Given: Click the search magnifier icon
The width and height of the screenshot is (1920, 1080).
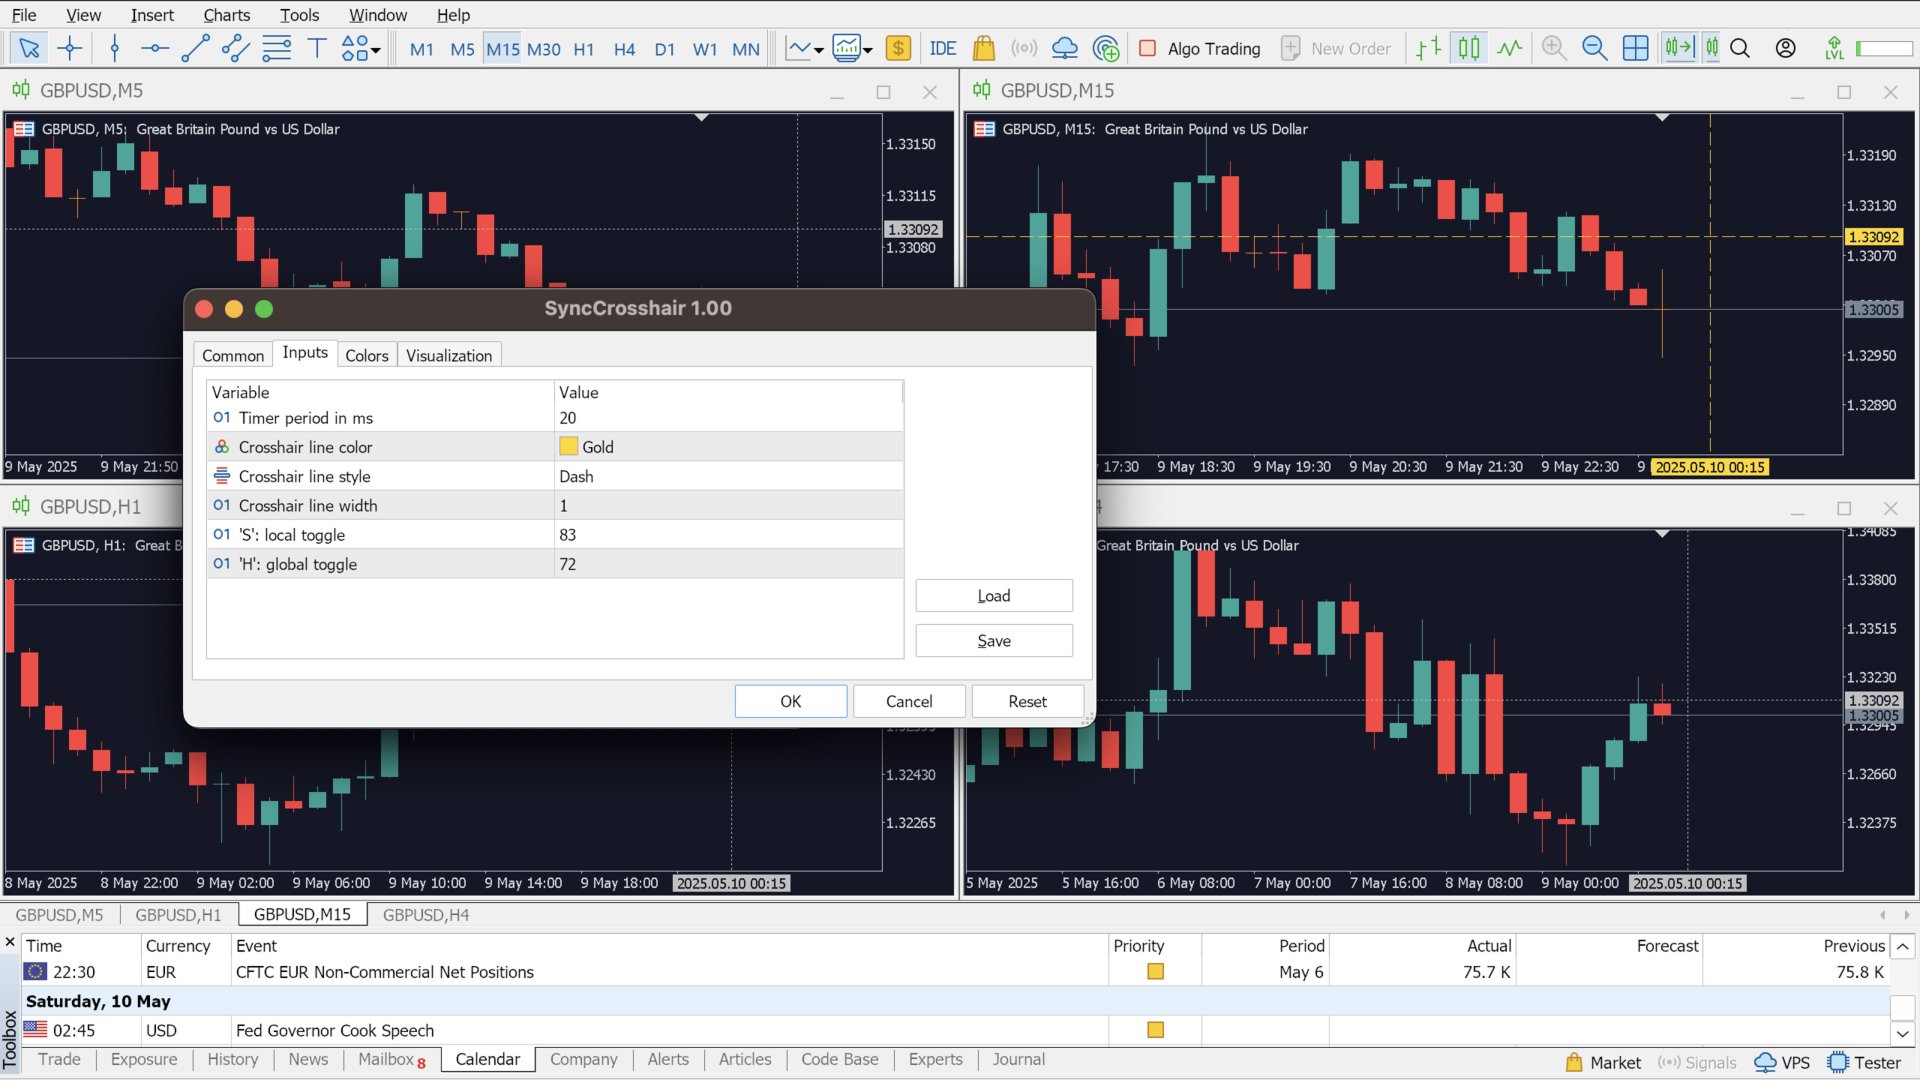Looking at the screenshot, I should [x=1740, y=48].
